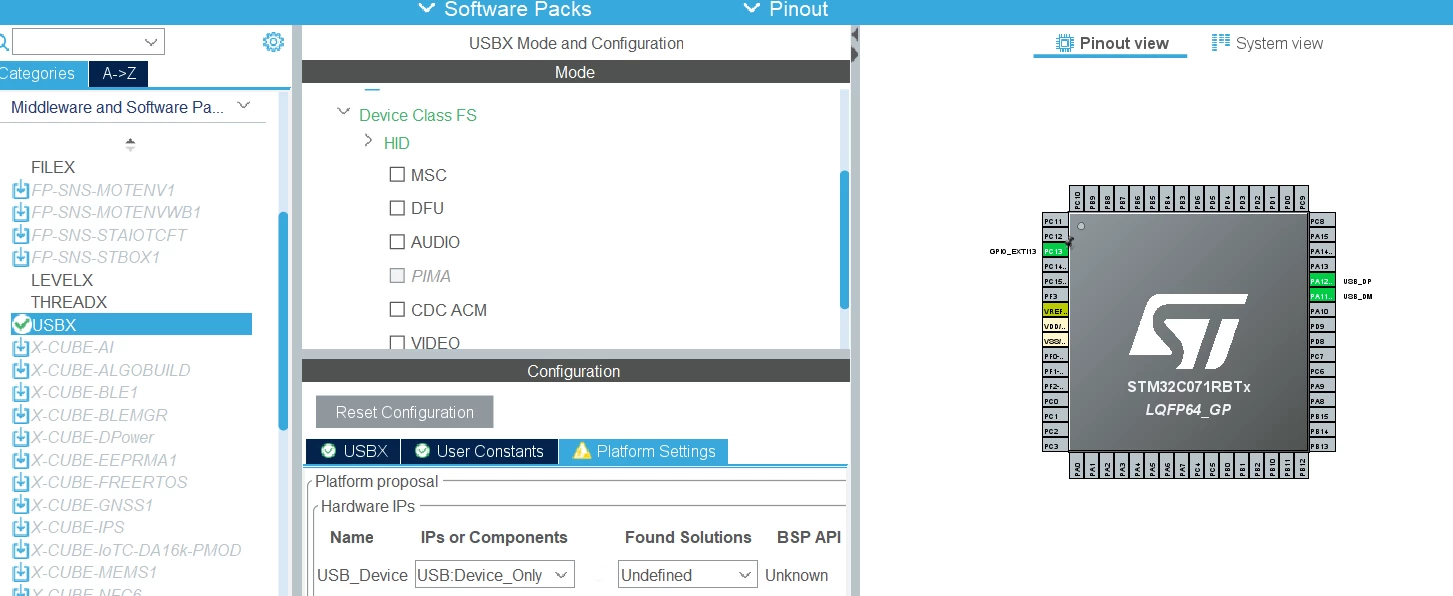
Task: Click the category search input field
Action: 88,42
